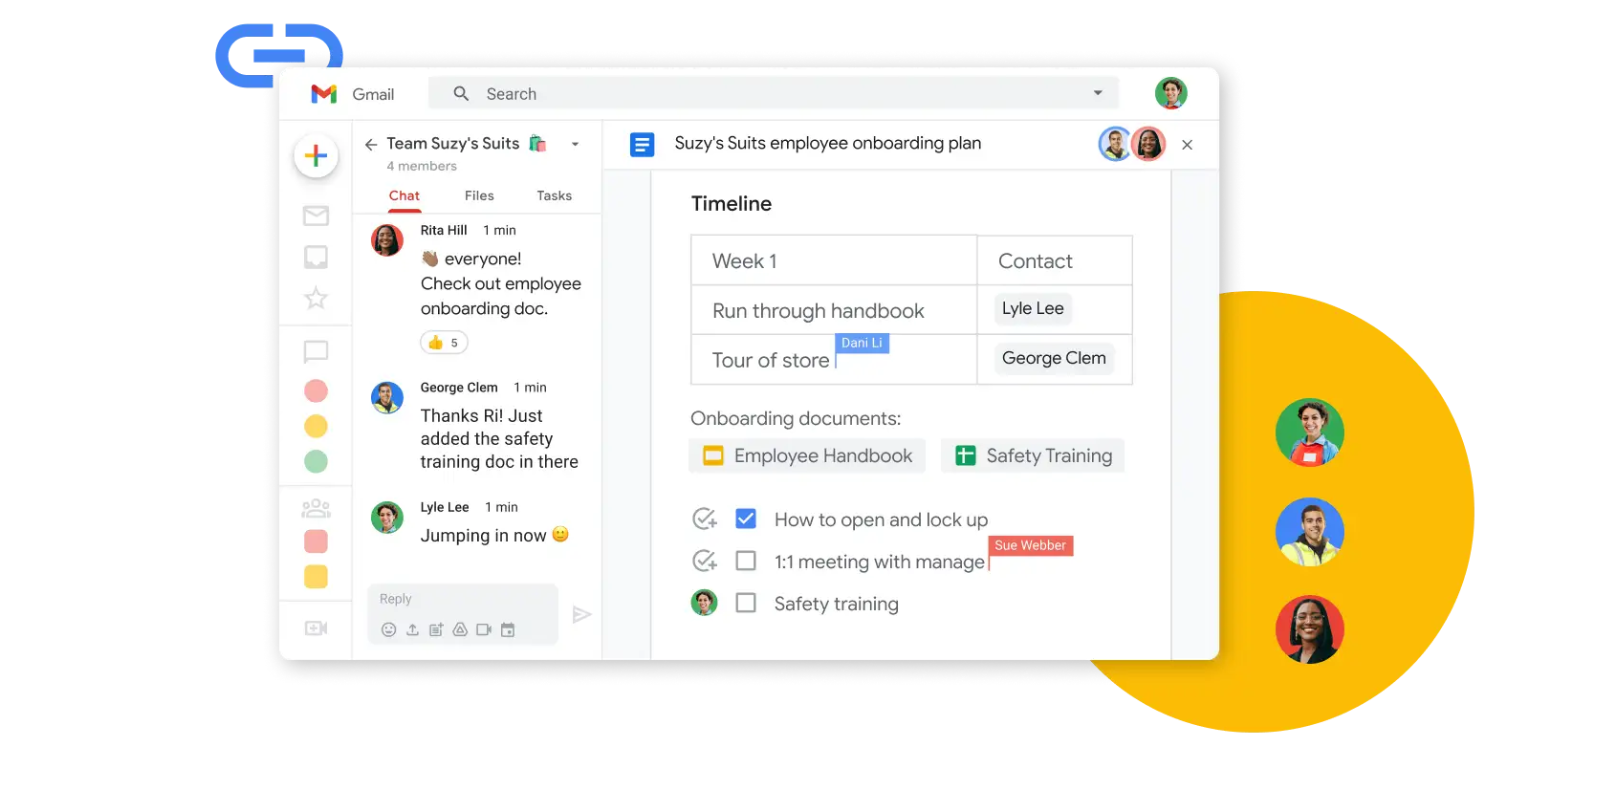
Task: Check the '1:1 meeting with manager' box
Action: click(745, 561)
